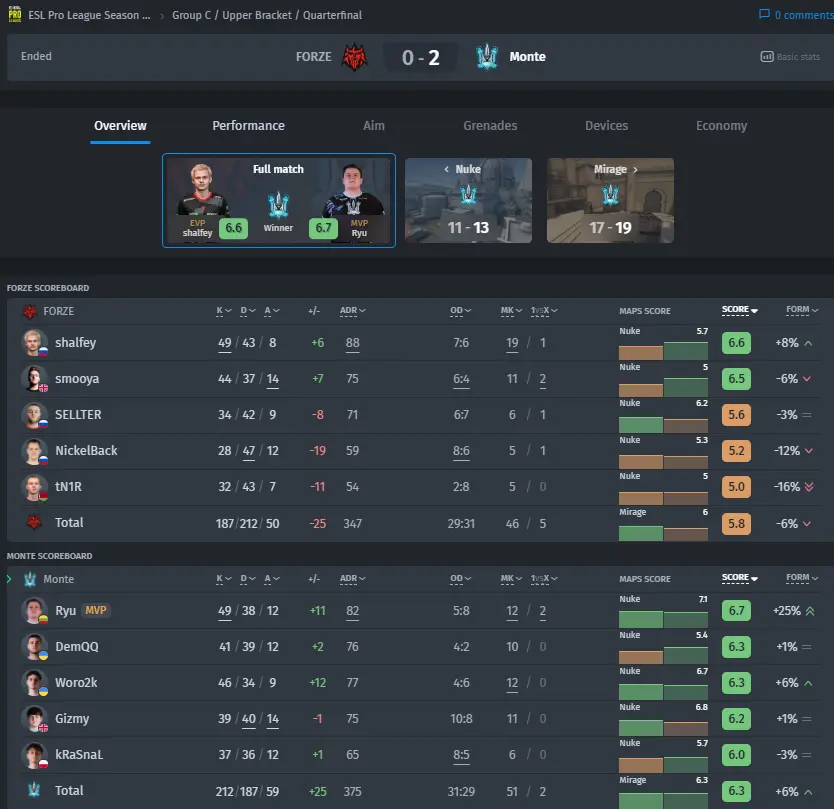834x809 pixels.
Task: Click Ryu's player avatar
Action: [34, 611]
